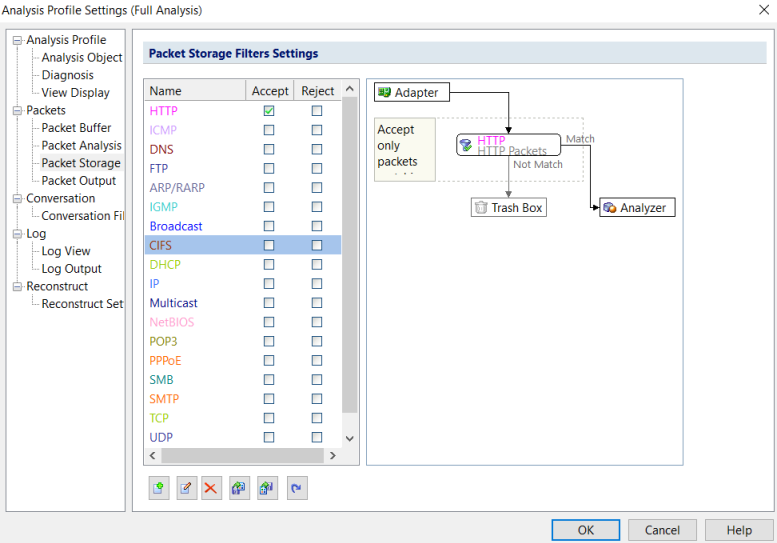Go to Packet Buffer settings
Viewport: 777px width, 543px height.
pyautogui.click(x=76, y=128)
